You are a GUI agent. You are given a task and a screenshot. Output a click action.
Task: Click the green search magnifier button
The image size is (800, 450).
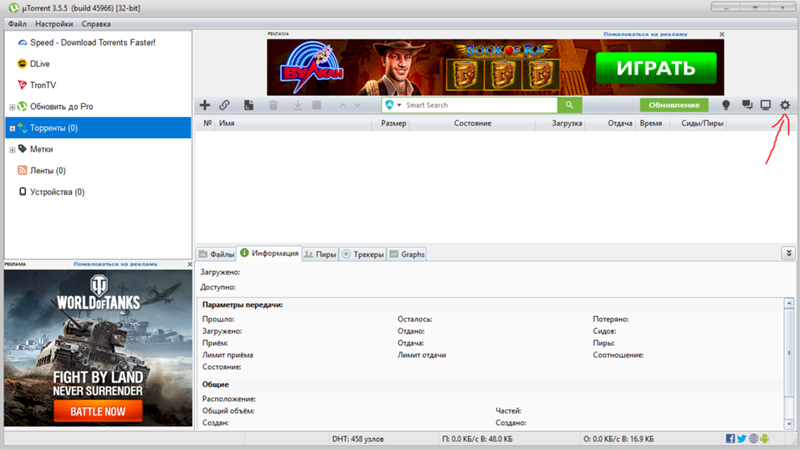click(569, 105)
